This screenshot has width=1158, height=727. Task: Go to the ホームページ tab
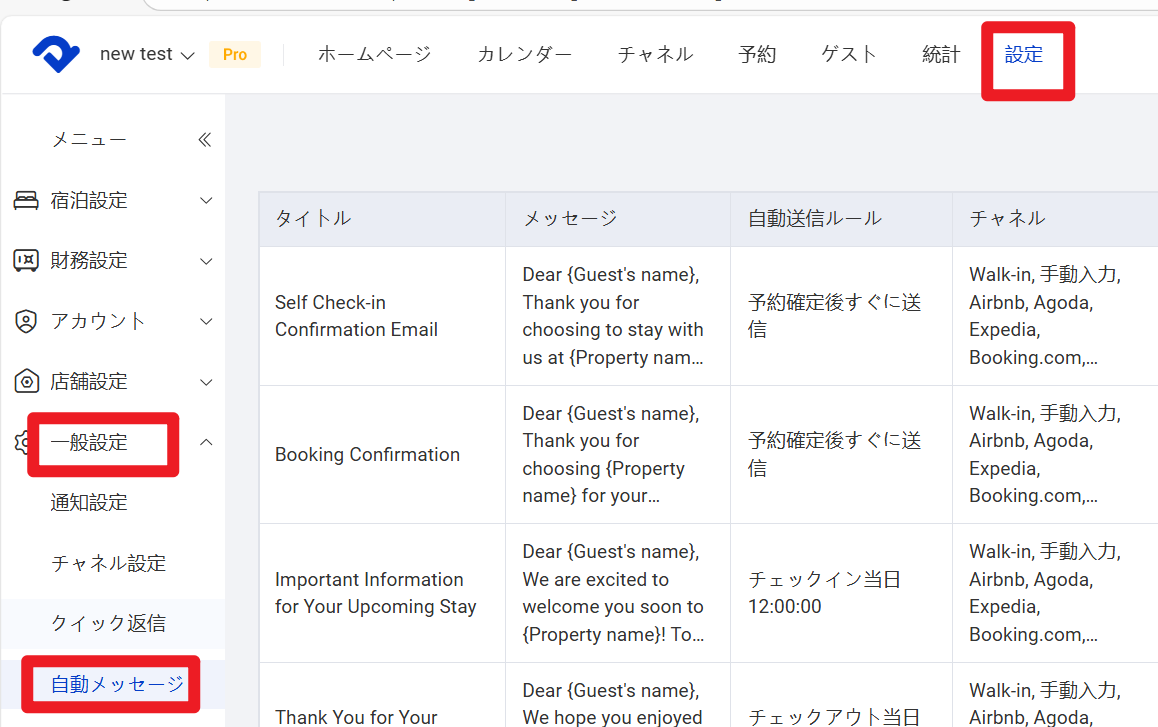[374, 55]
